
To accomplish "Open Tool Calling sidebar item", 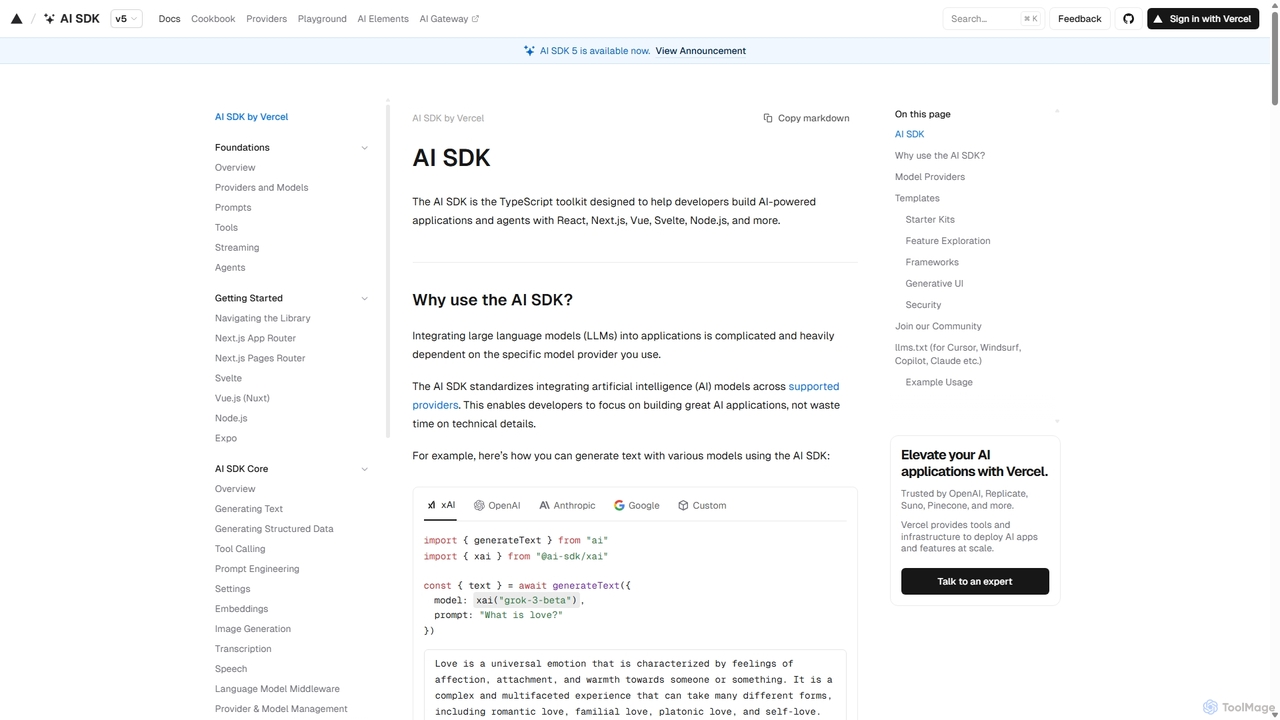I will tap(240, 549).
